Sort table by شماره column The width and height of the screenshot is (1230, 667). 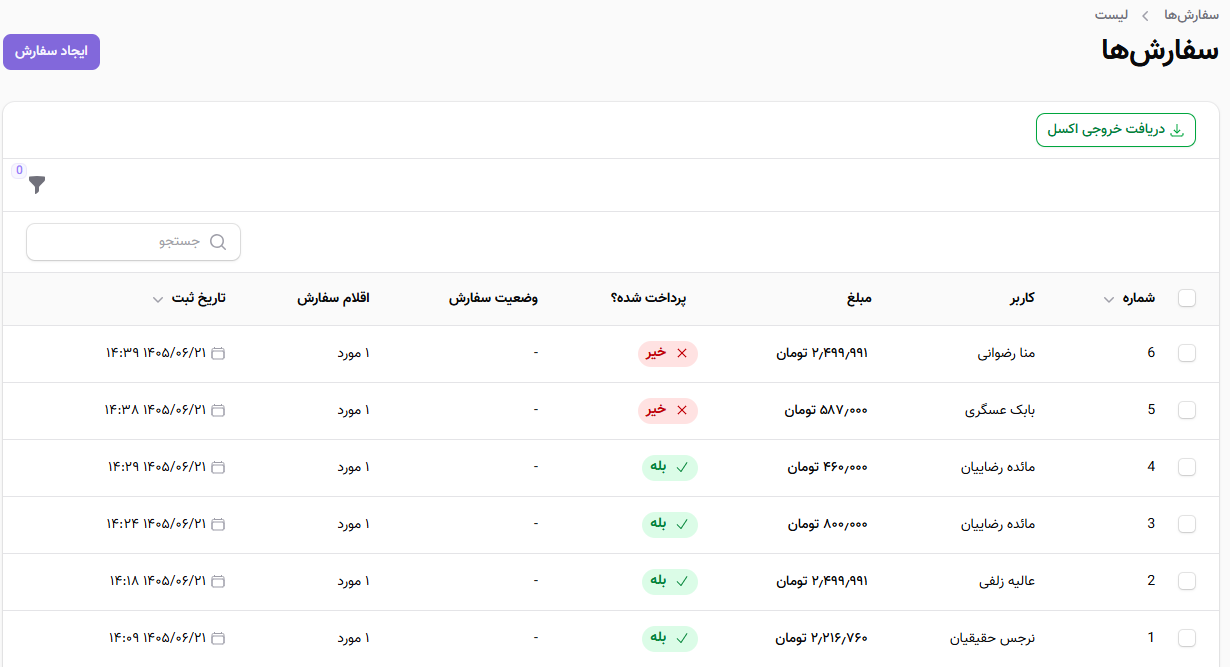click(1129, 298)
